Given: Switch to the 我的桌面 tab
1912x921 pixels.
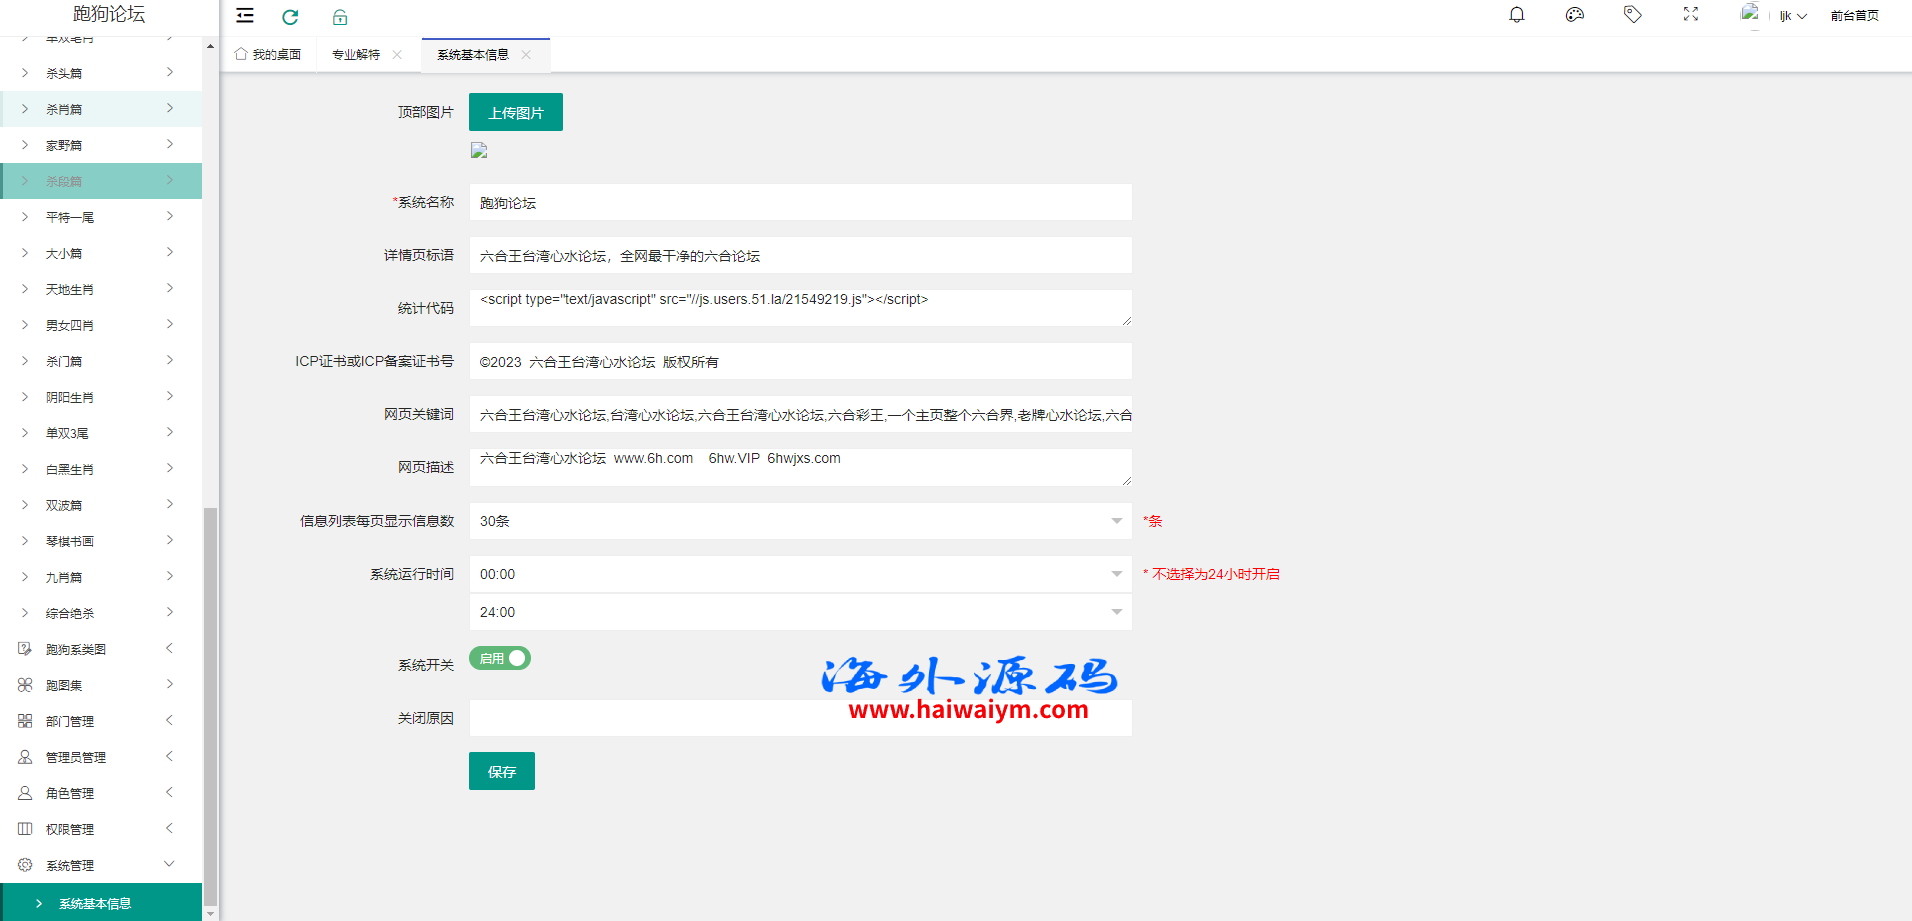Looking at the screenshot, I should tap(268, 55).
